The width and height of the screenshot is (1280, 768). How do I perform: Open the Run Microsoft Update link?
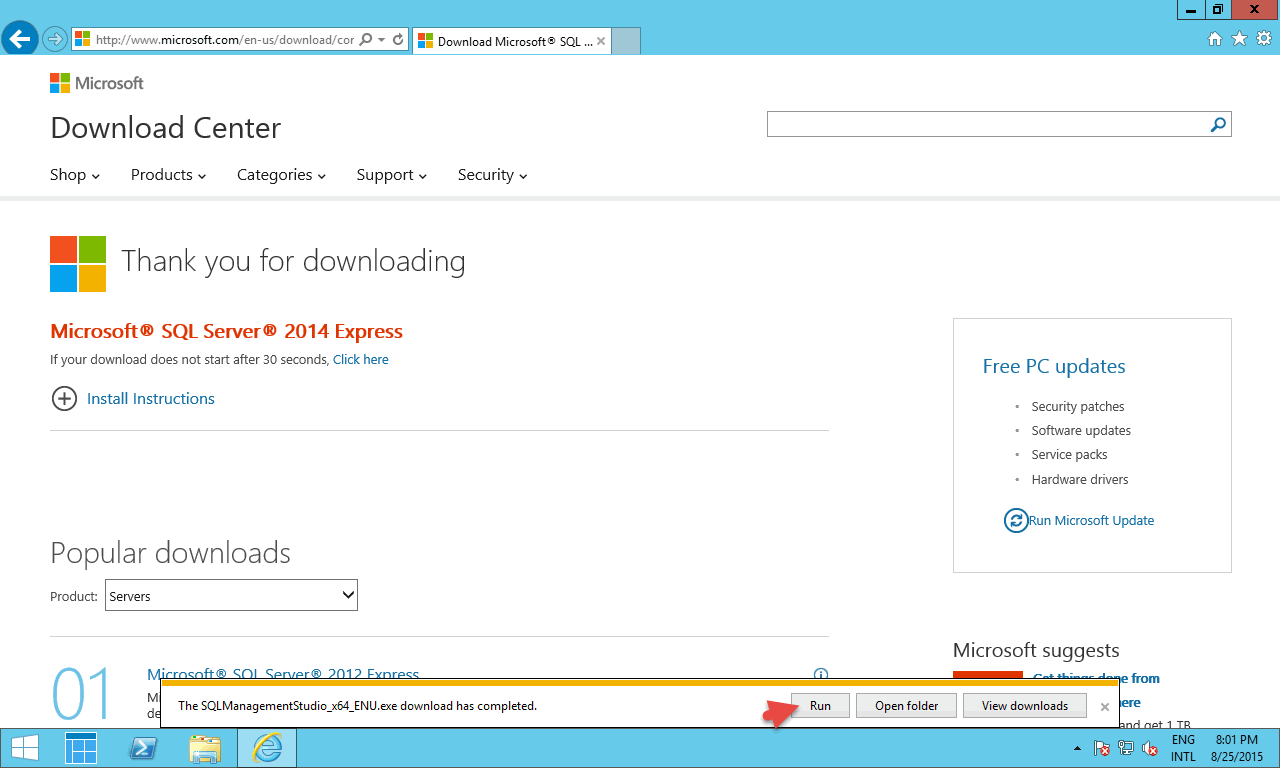1091,520
